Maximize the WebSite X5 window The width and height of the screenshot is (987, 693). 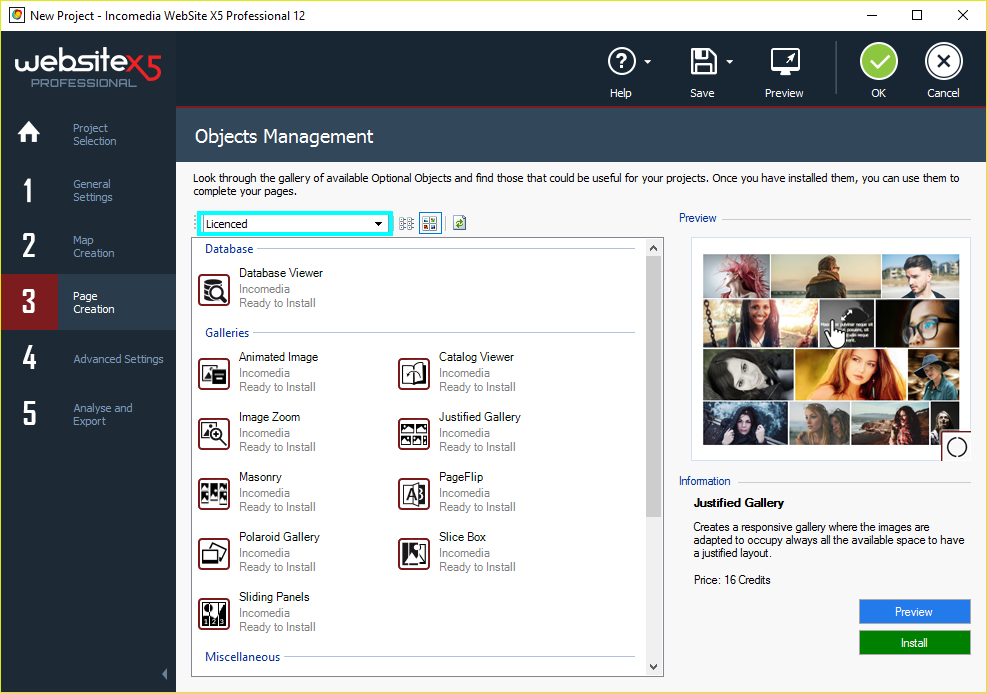[x=917, y=15]
